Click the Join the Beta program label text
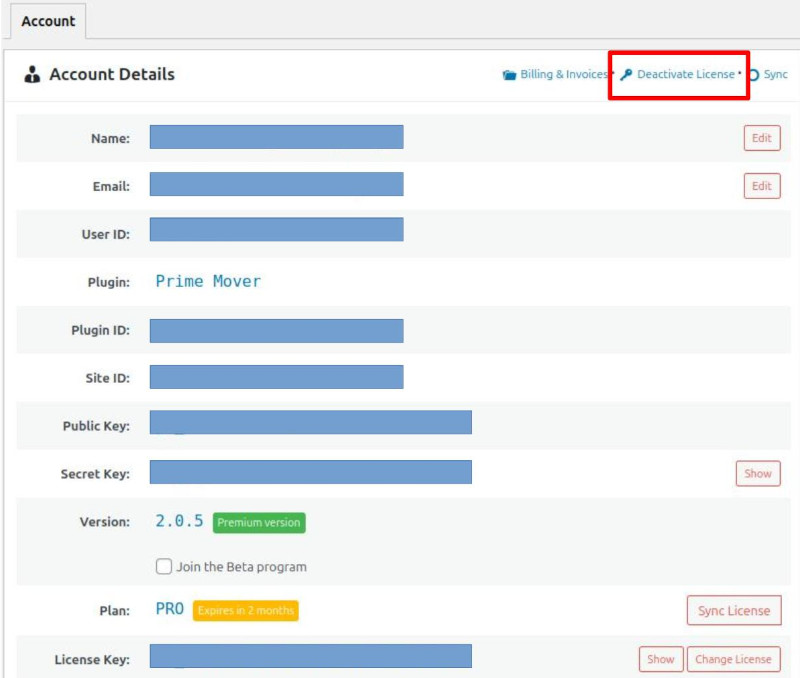800x678 pixels. pos(241,567)
